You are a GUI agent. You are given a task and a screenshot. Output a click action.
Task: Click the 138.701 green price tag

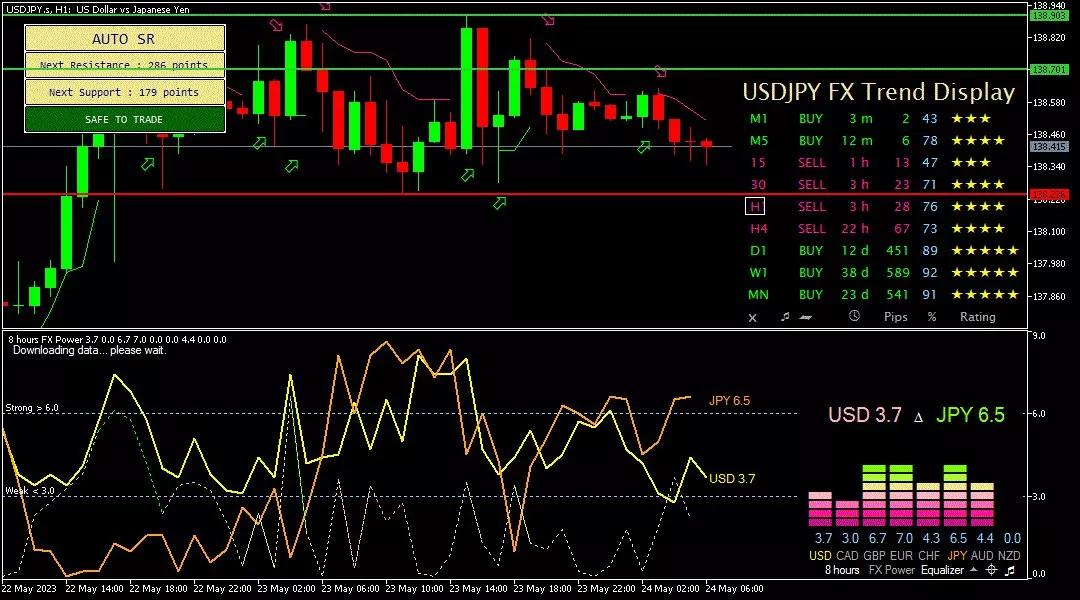1049,70
